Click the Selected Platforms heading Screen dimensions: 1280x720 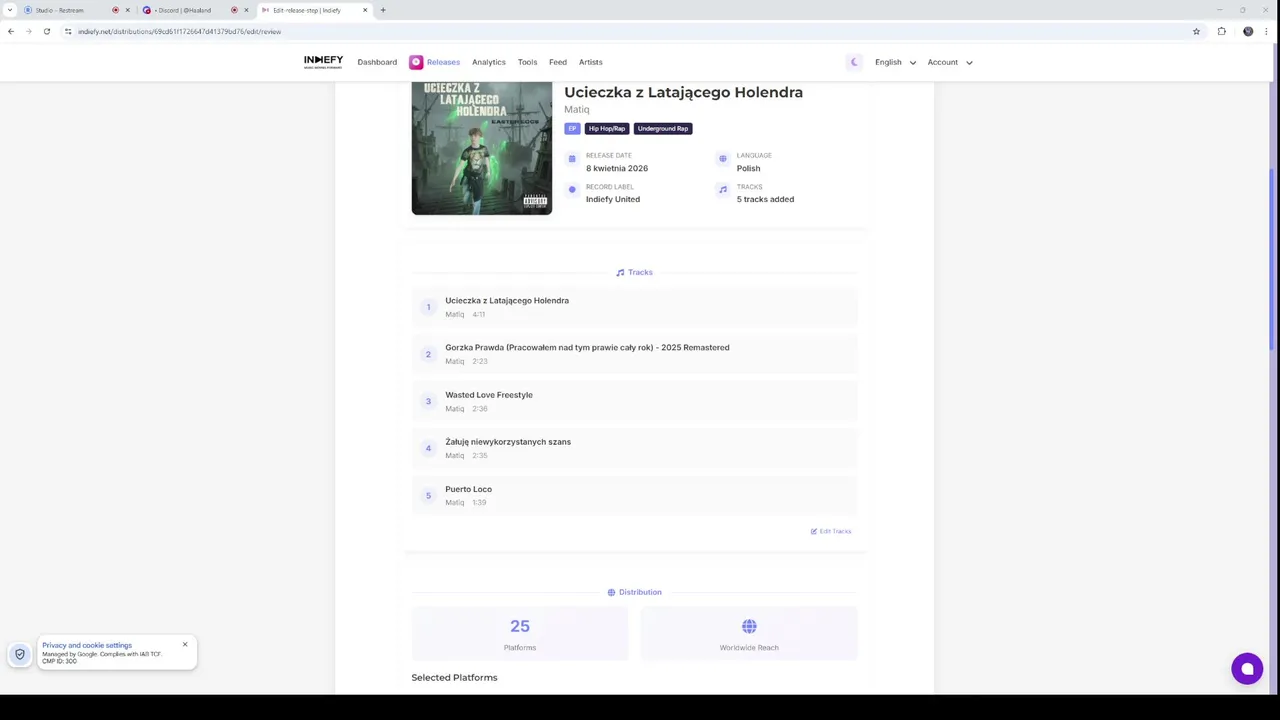(454, 677)
